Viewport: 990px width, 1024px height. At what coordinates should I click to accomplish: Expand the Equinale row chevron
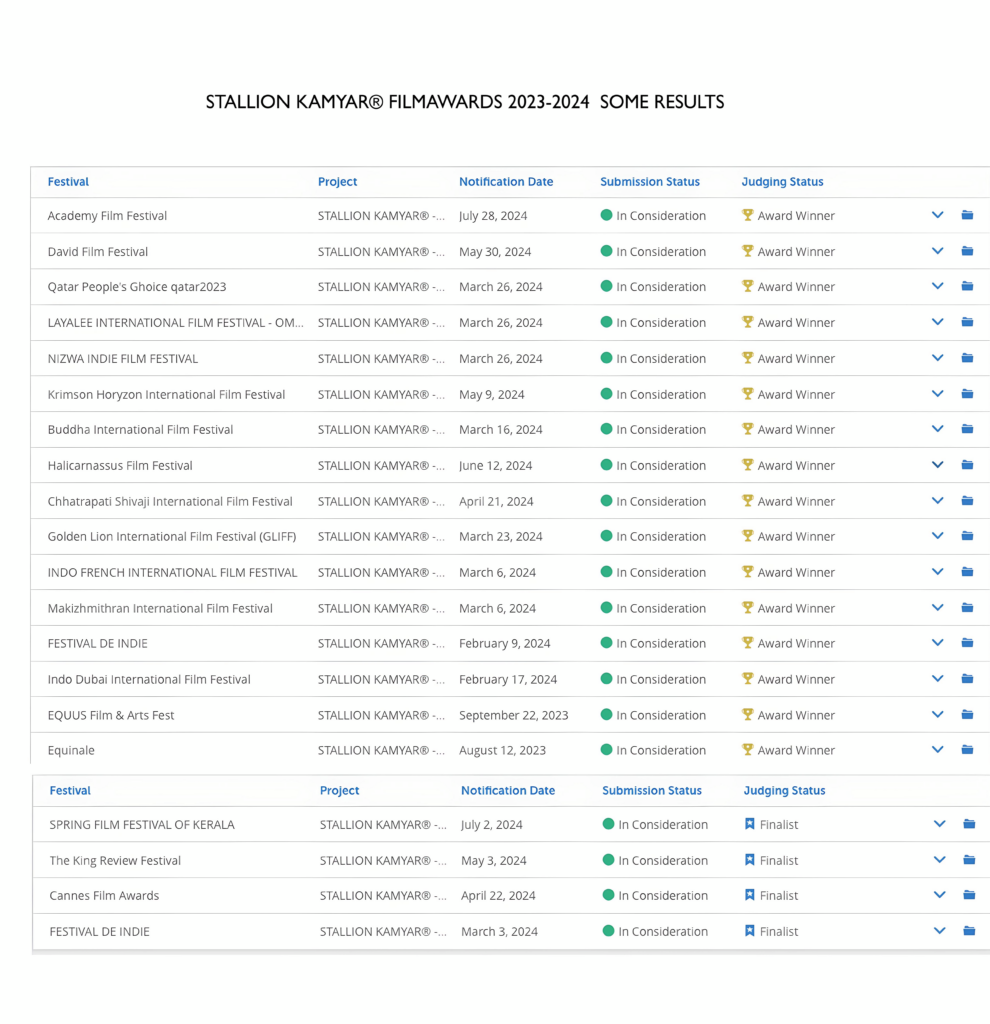[x=937, y=750]
